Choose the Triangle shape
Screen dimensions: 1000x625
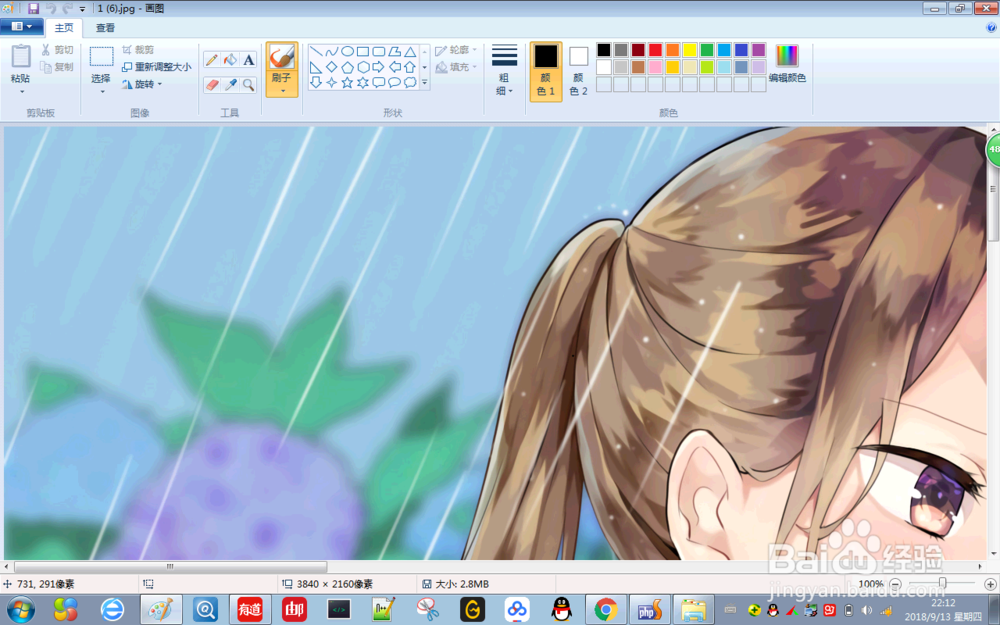pyautogui.click(x=410, y=52)
